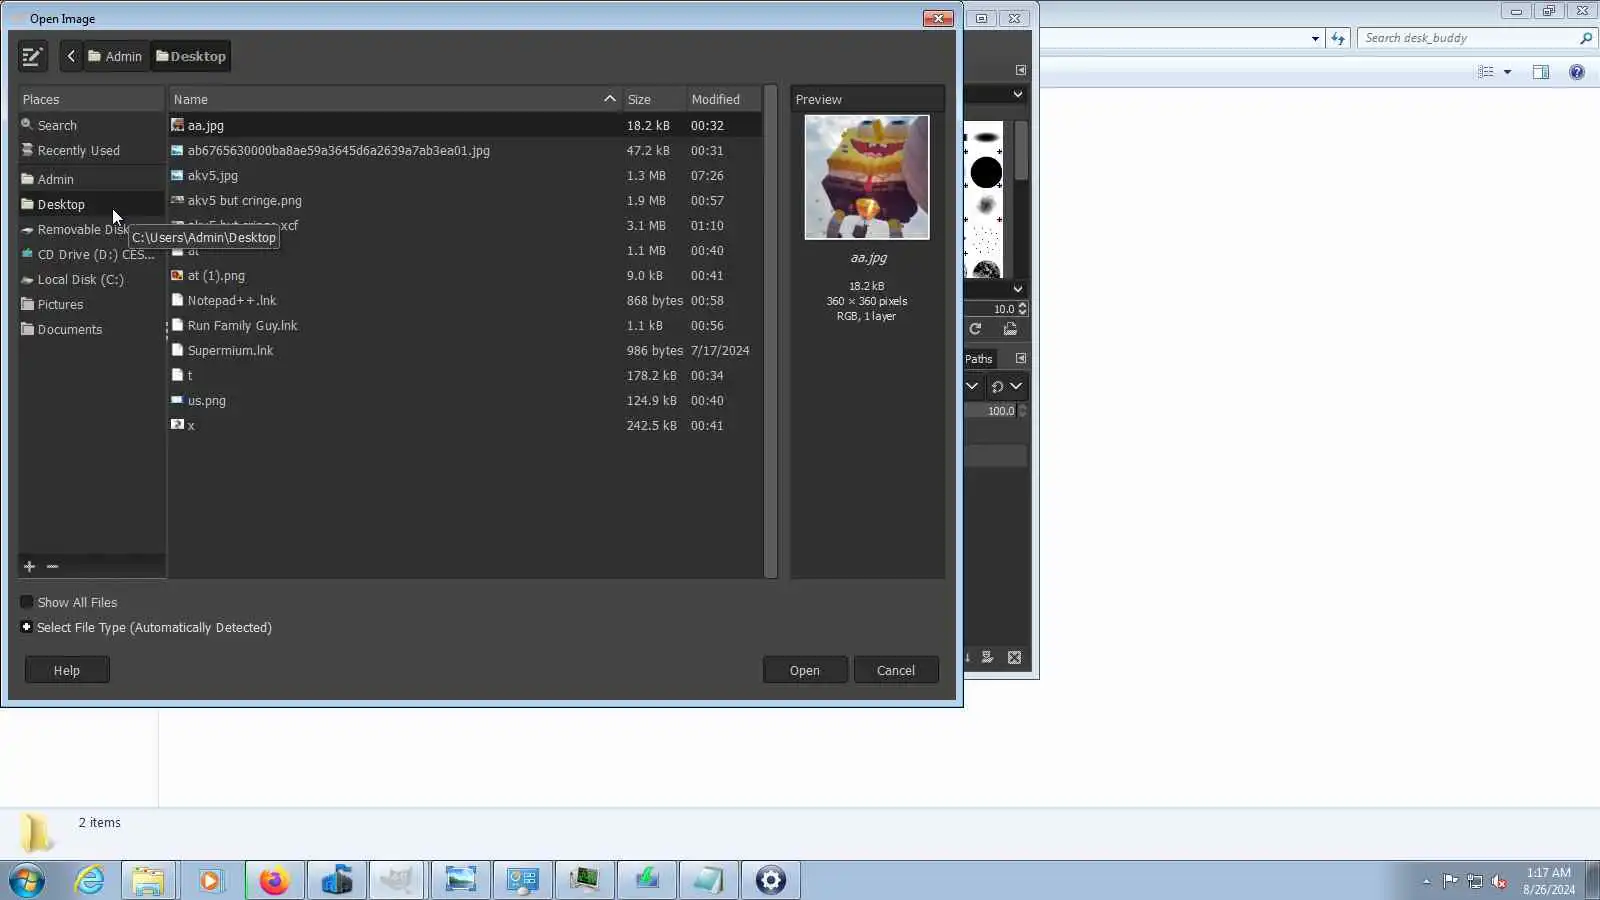Click the Cancel button

click(896, 671)
